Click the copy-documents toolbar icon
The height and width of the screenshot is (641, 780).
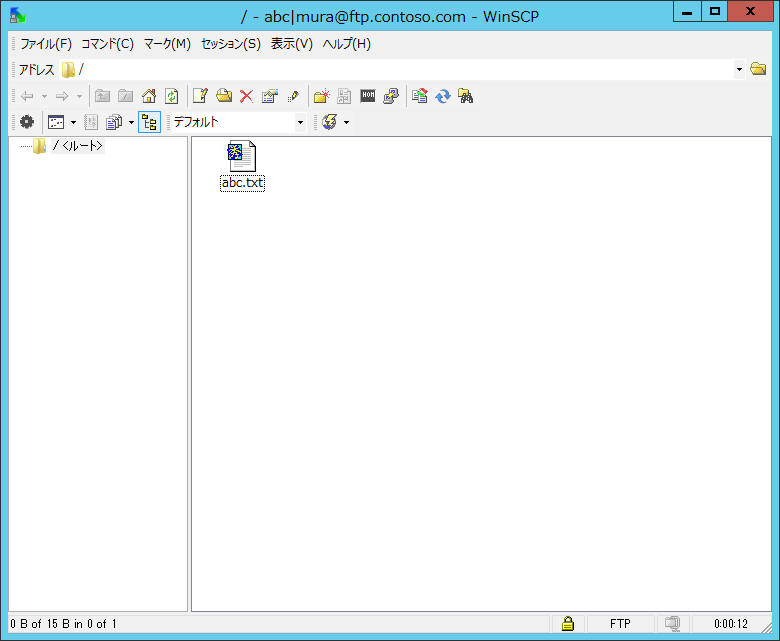tap(114, 122)
